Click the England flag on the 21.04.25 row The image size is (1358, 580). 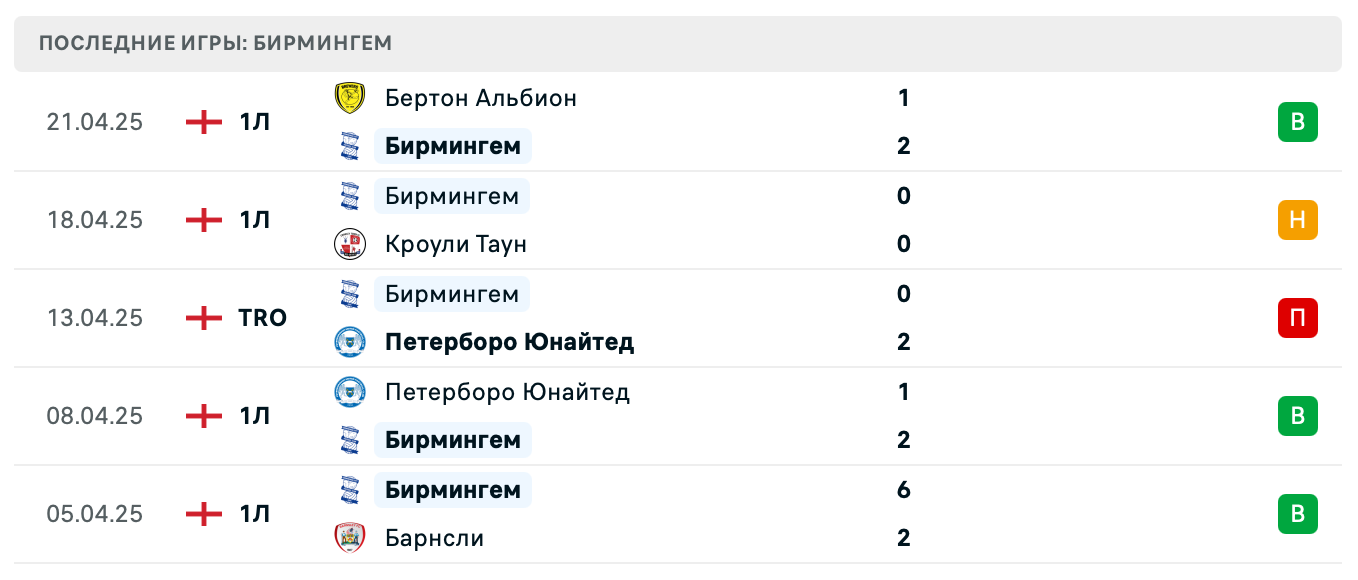203,121
